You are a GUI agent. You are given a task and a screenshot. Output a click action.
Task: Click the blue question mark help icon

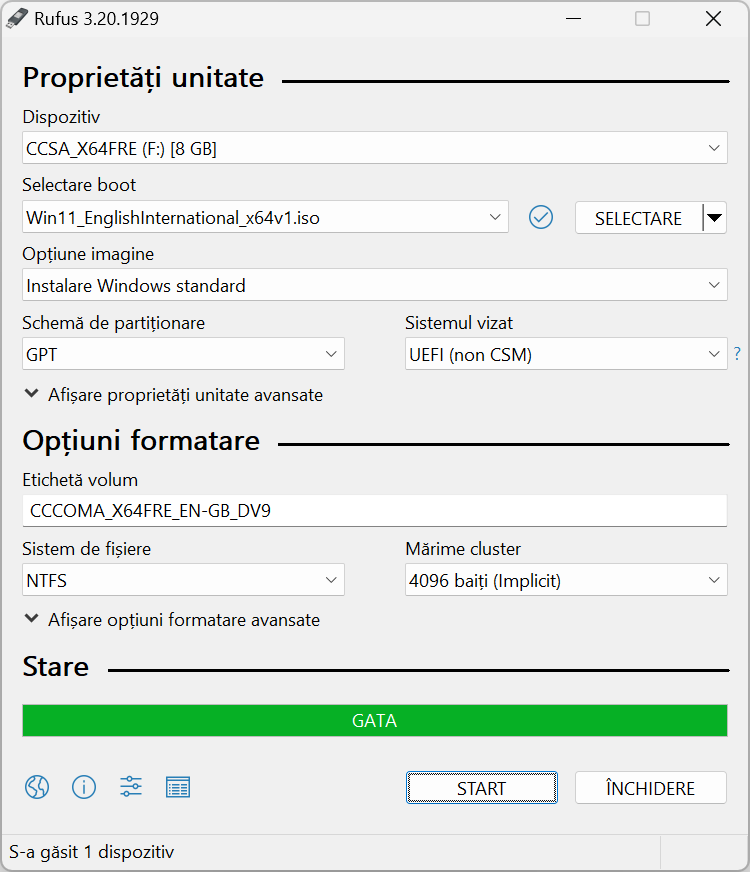click(x=737, y=354)
